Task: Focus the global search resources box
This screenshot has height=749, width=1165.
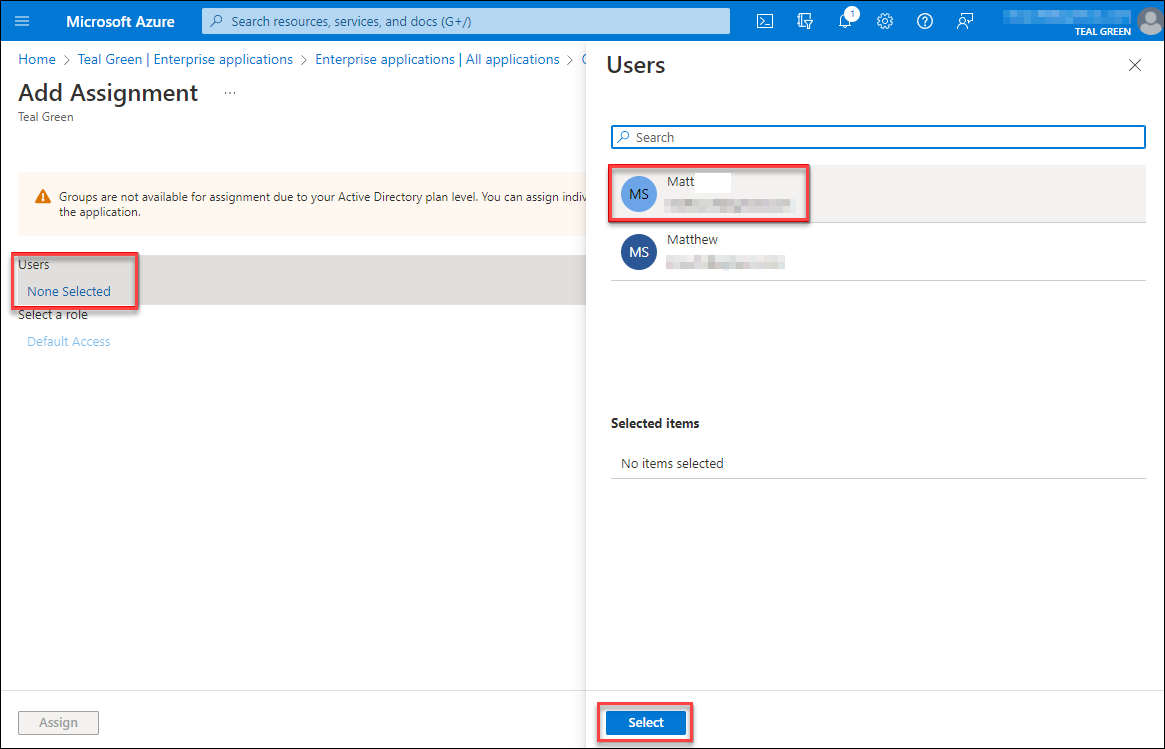Action: pos(466,21)
